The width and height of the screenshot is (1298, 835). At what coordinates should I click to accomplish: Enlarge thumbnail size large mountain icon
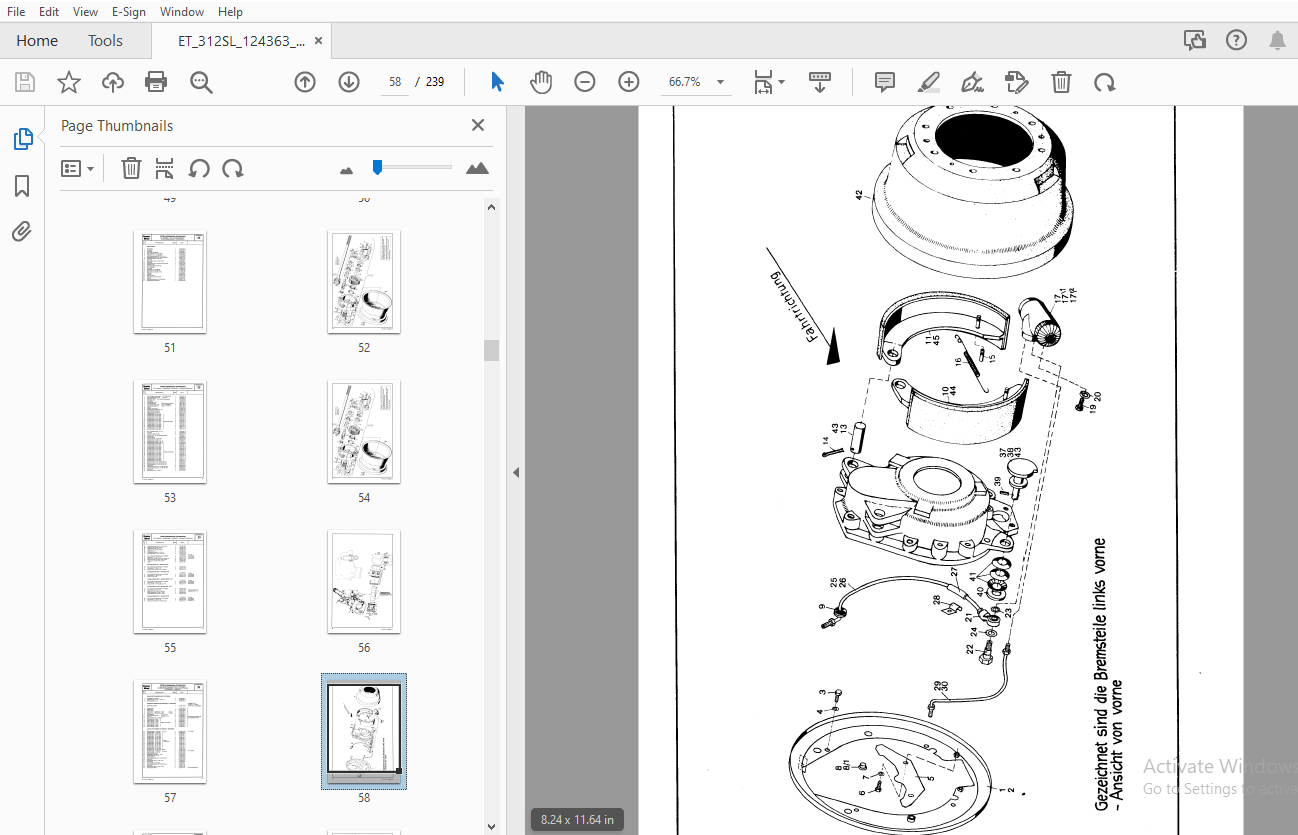pos(478,168)
